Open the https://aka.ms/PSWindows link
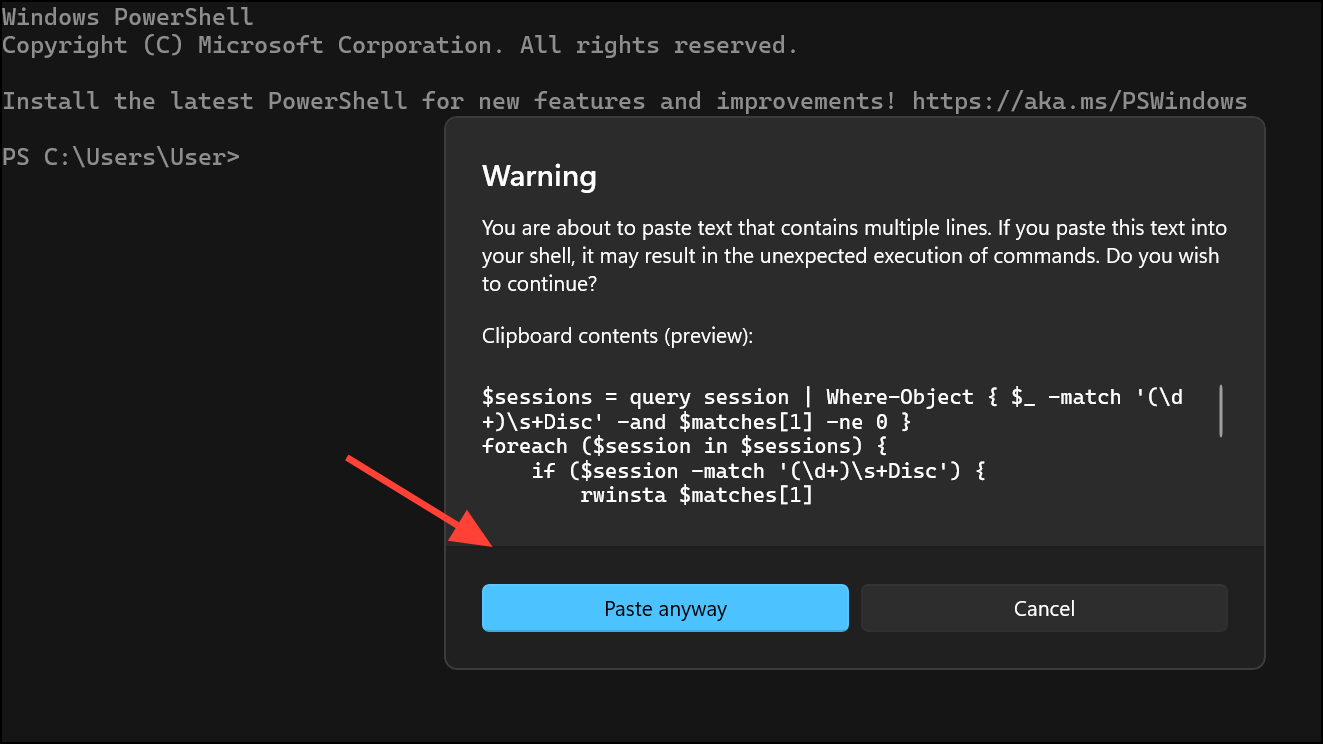The image size is (1323, 744). 1078,100
